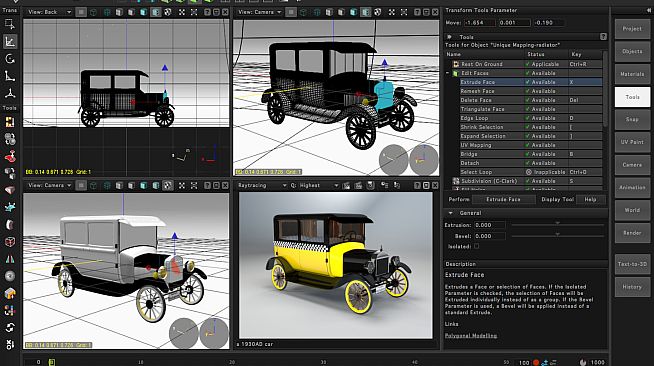Toggle grey square mode in bottom Camera view
The height and width of the screenshot is (366, 654).
coord(81,185)
